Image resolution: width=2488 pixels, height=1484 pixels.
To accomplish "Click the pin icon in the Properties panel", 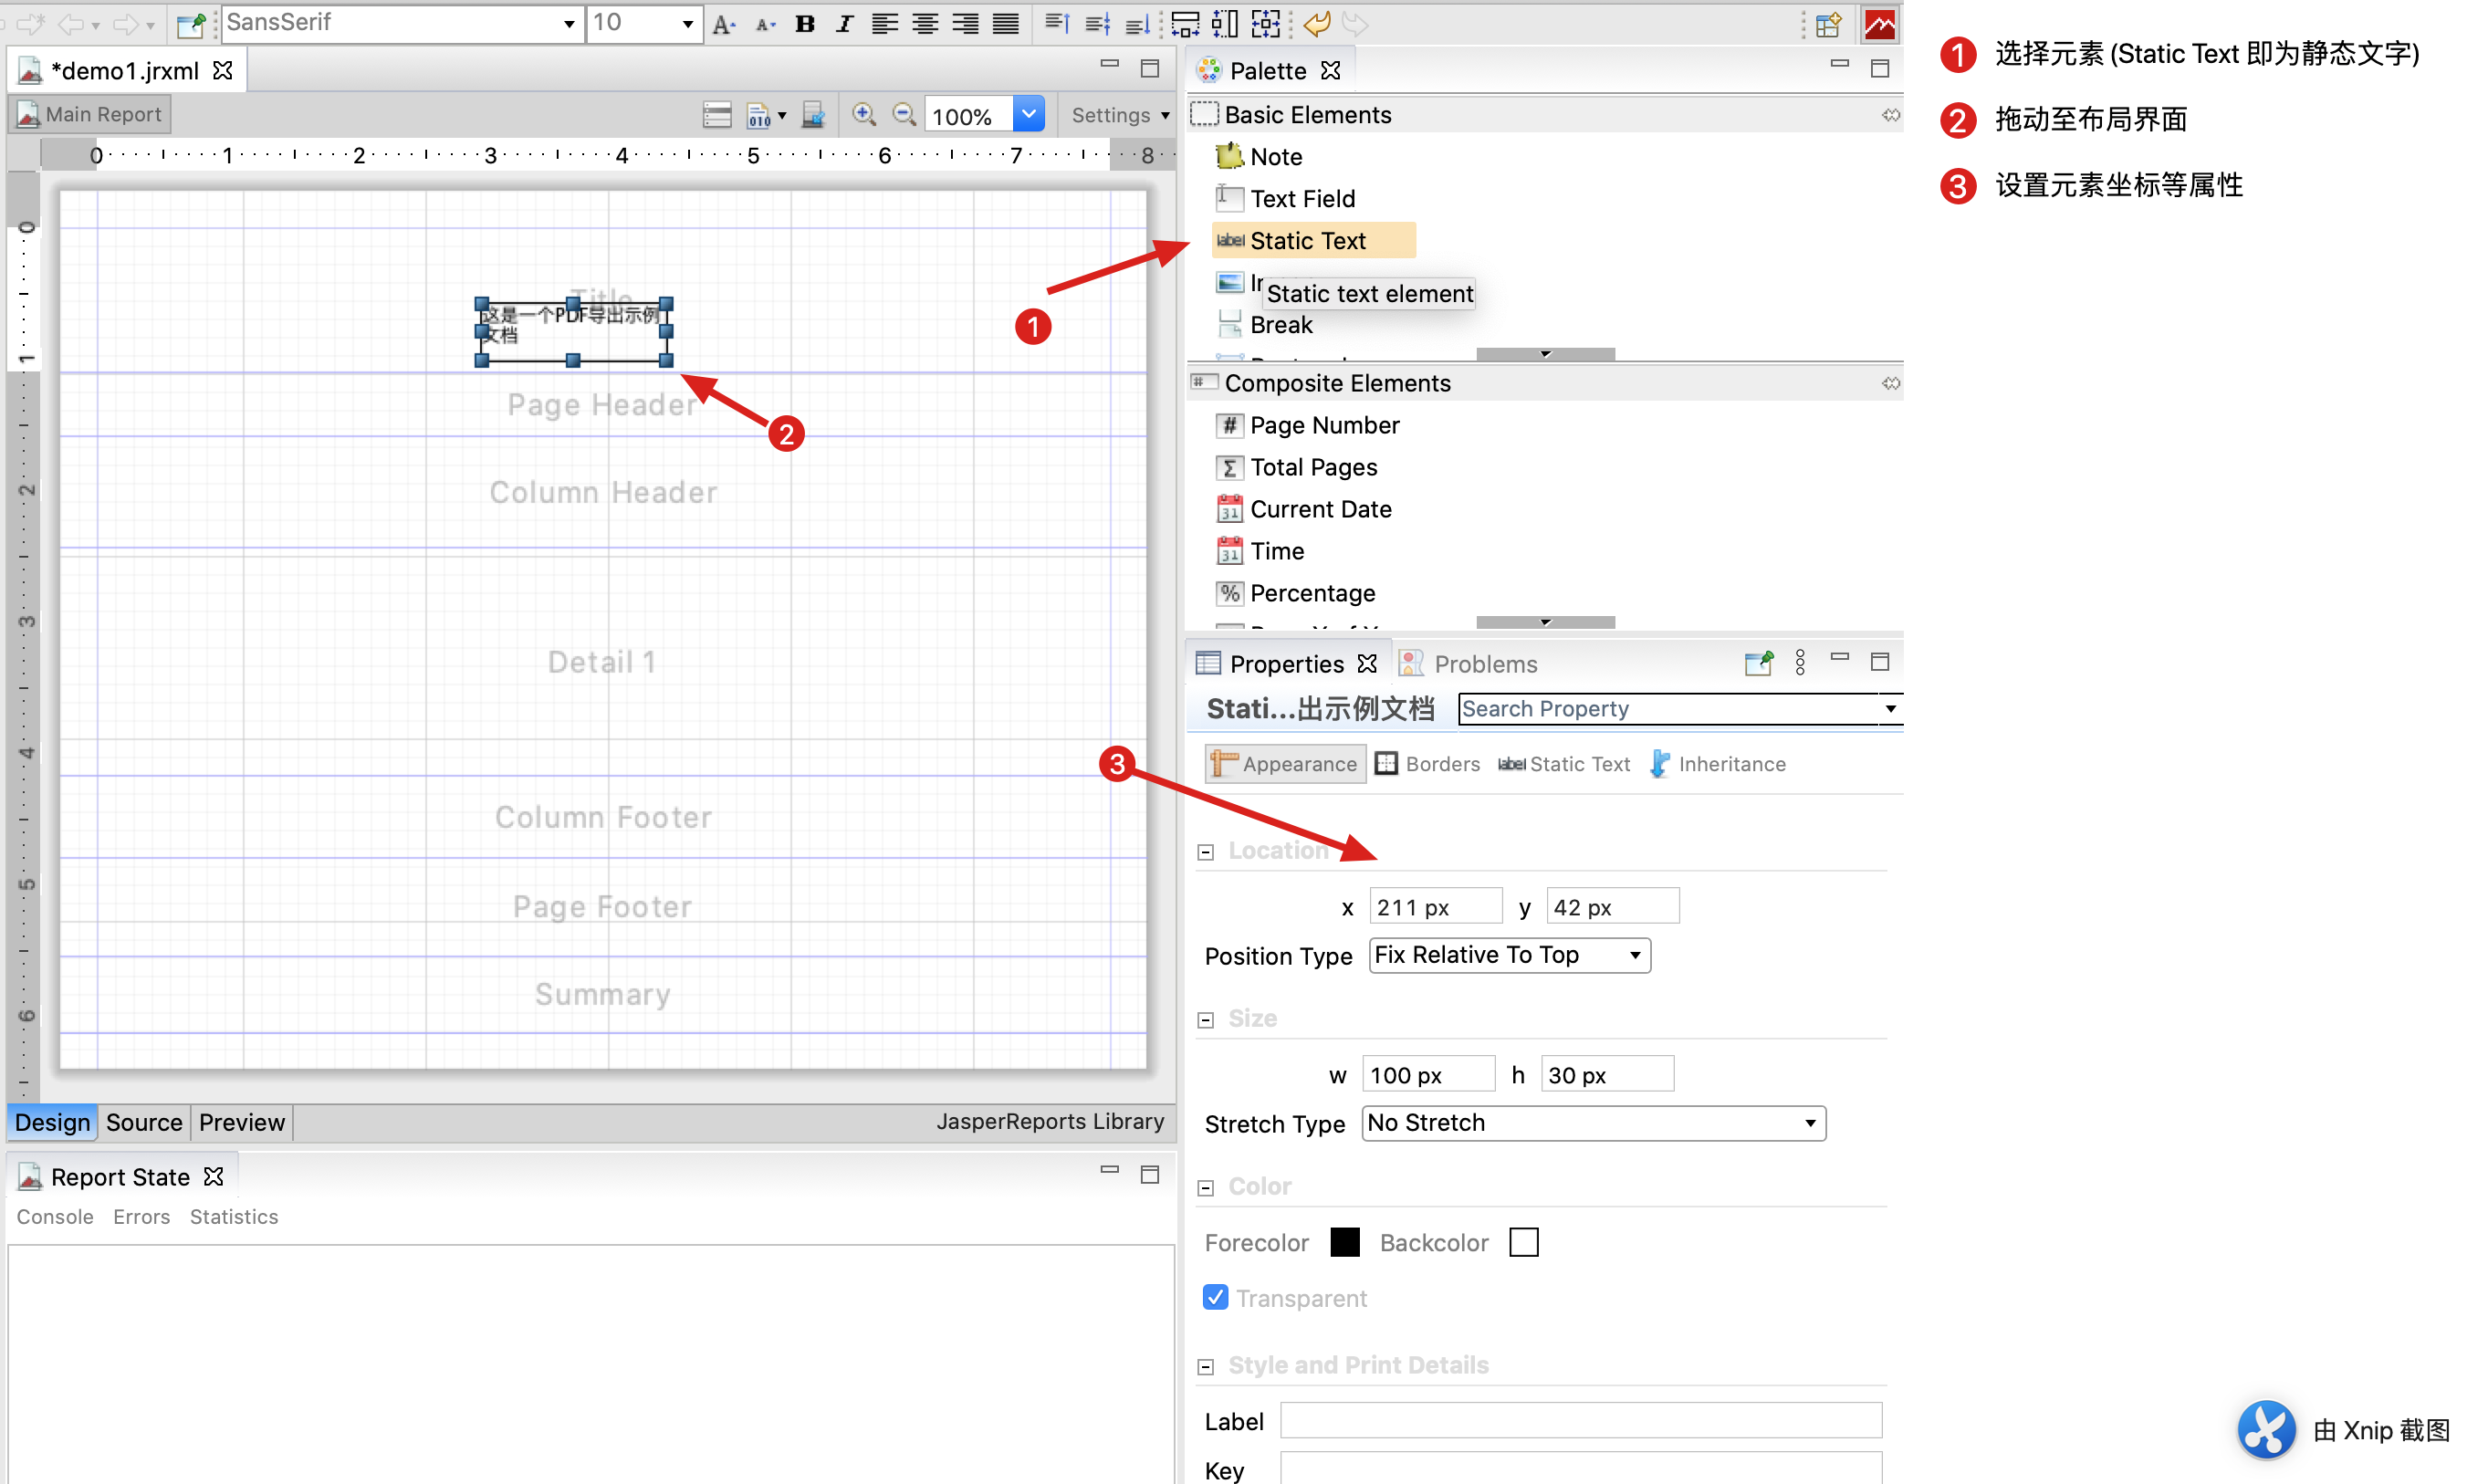I will click(1758, 663).
